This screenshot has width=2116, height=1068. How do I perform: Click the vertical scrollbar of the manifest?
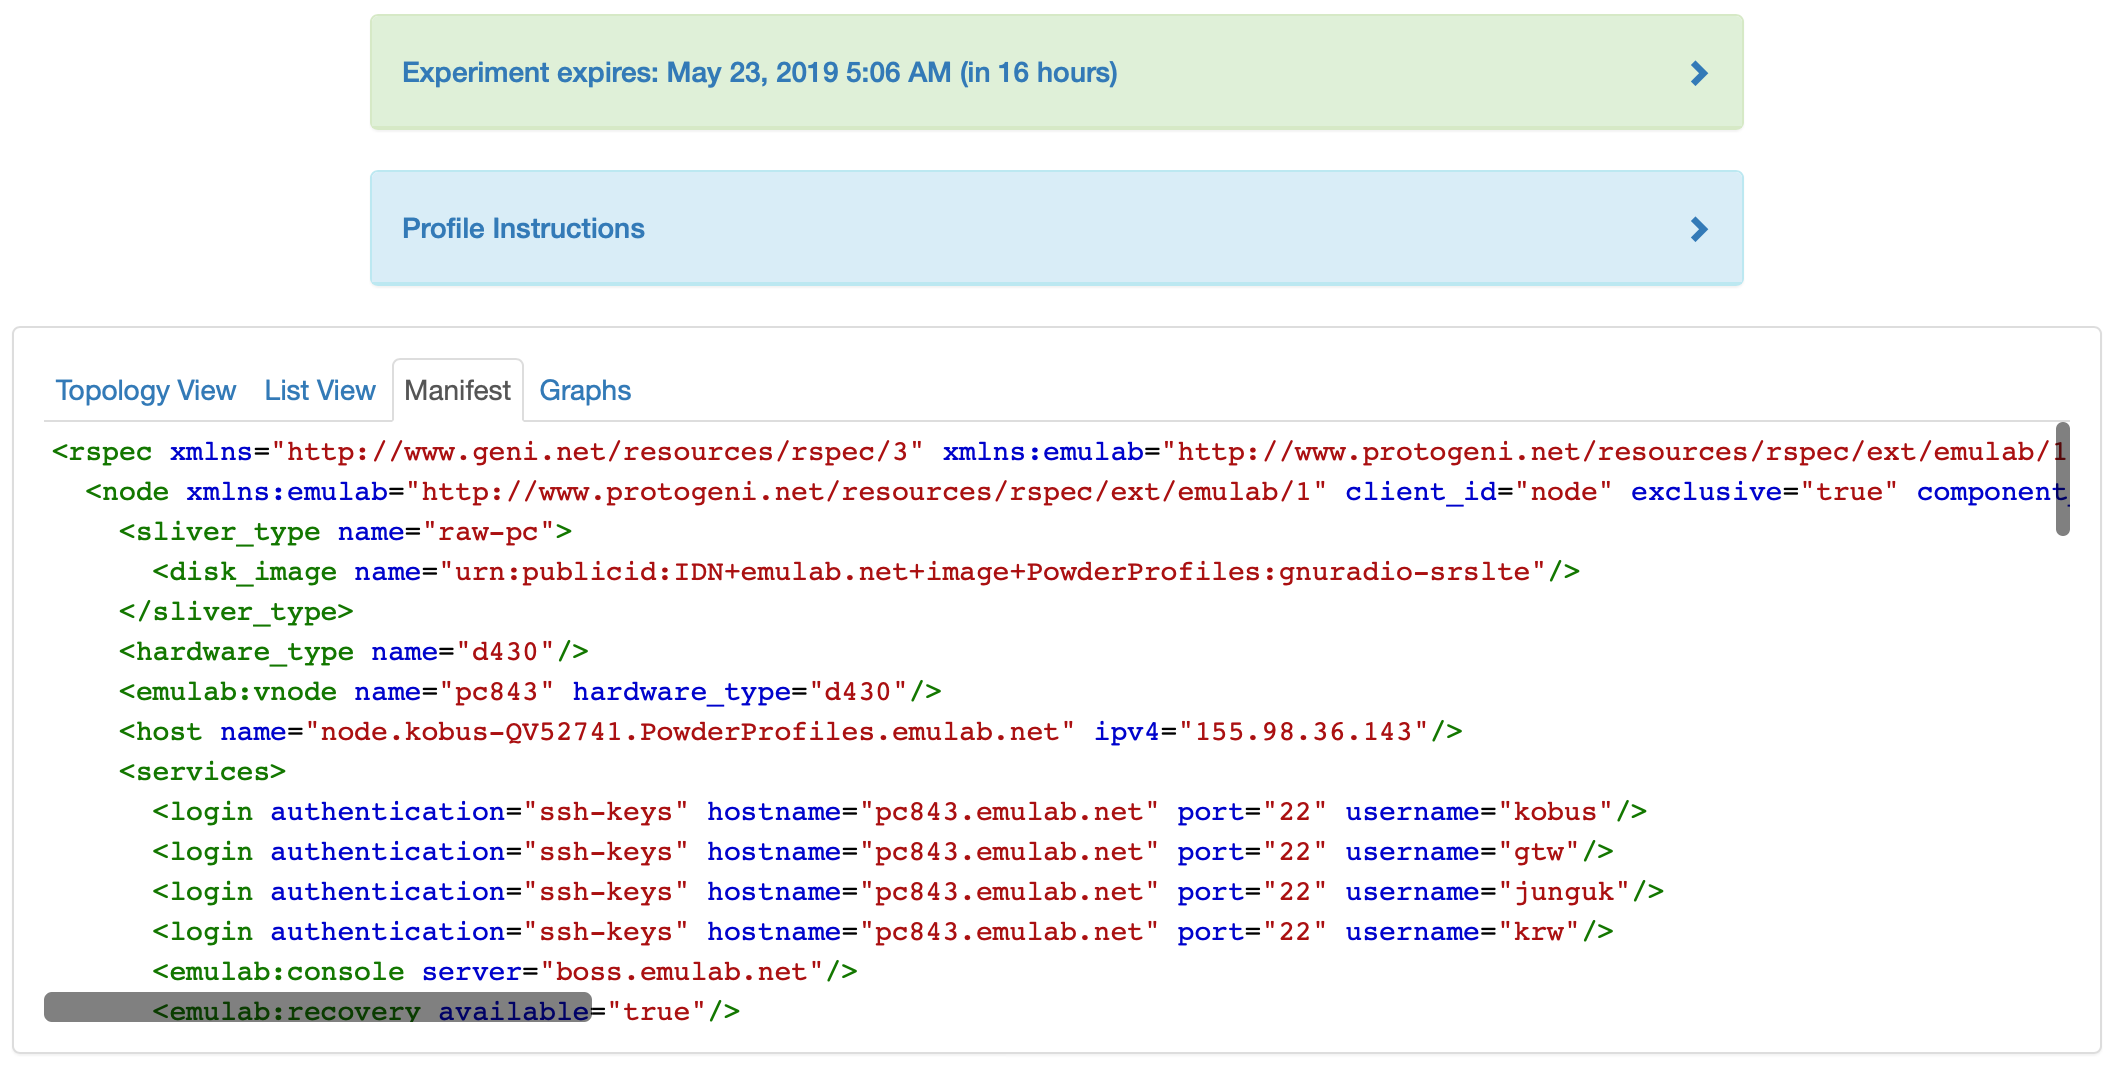[x=2062, y=479]
